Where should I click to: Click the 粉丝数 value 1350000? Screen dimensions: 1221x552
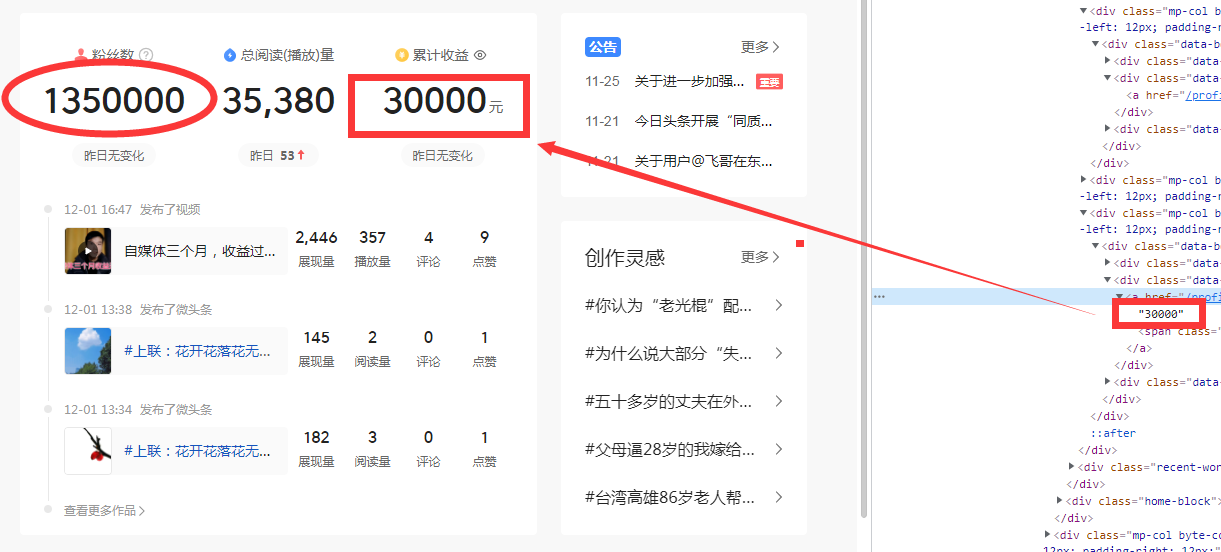pos(114,101)
